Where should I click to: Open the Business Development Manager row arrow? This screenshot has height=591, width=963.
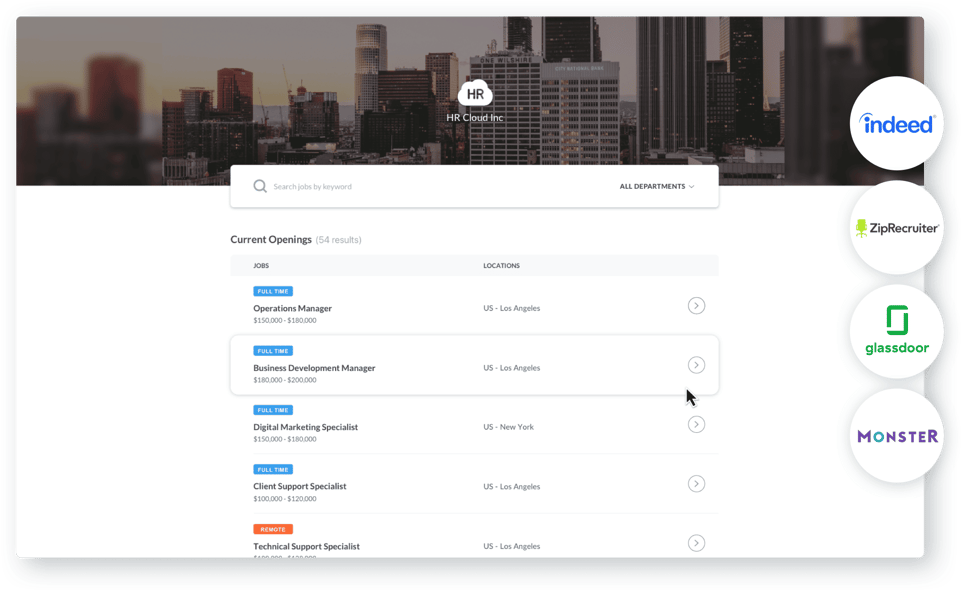(x=696, y=365)
